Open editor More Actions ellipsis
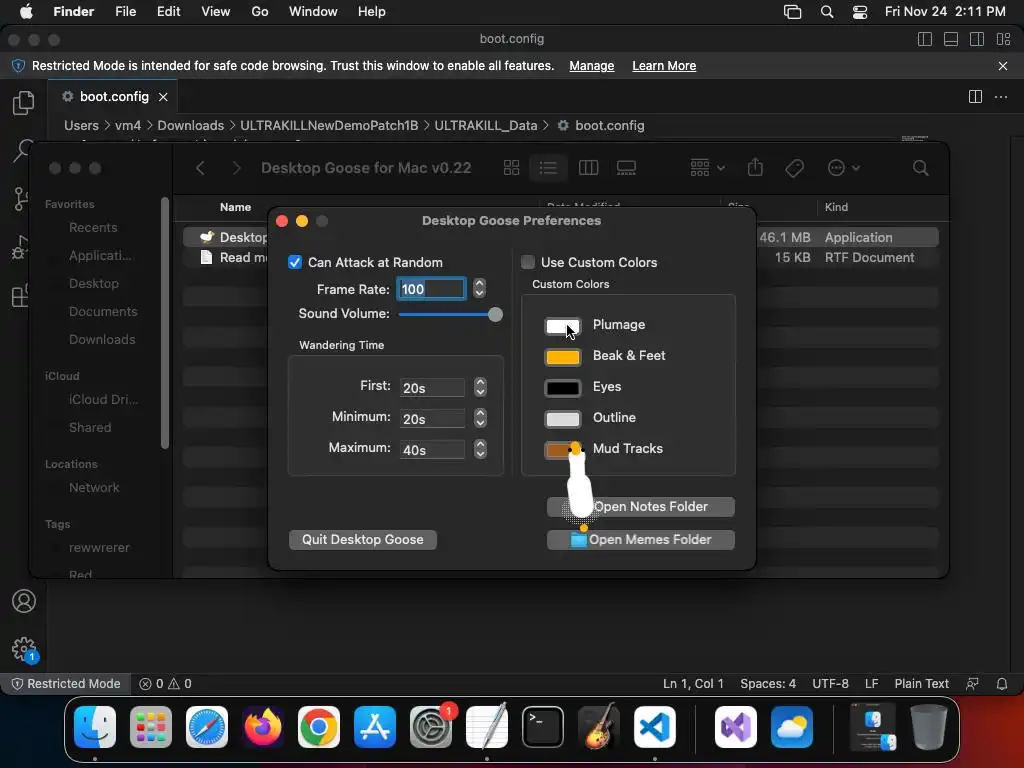Screen dimensions: 1024x768 click(1000, 97)
